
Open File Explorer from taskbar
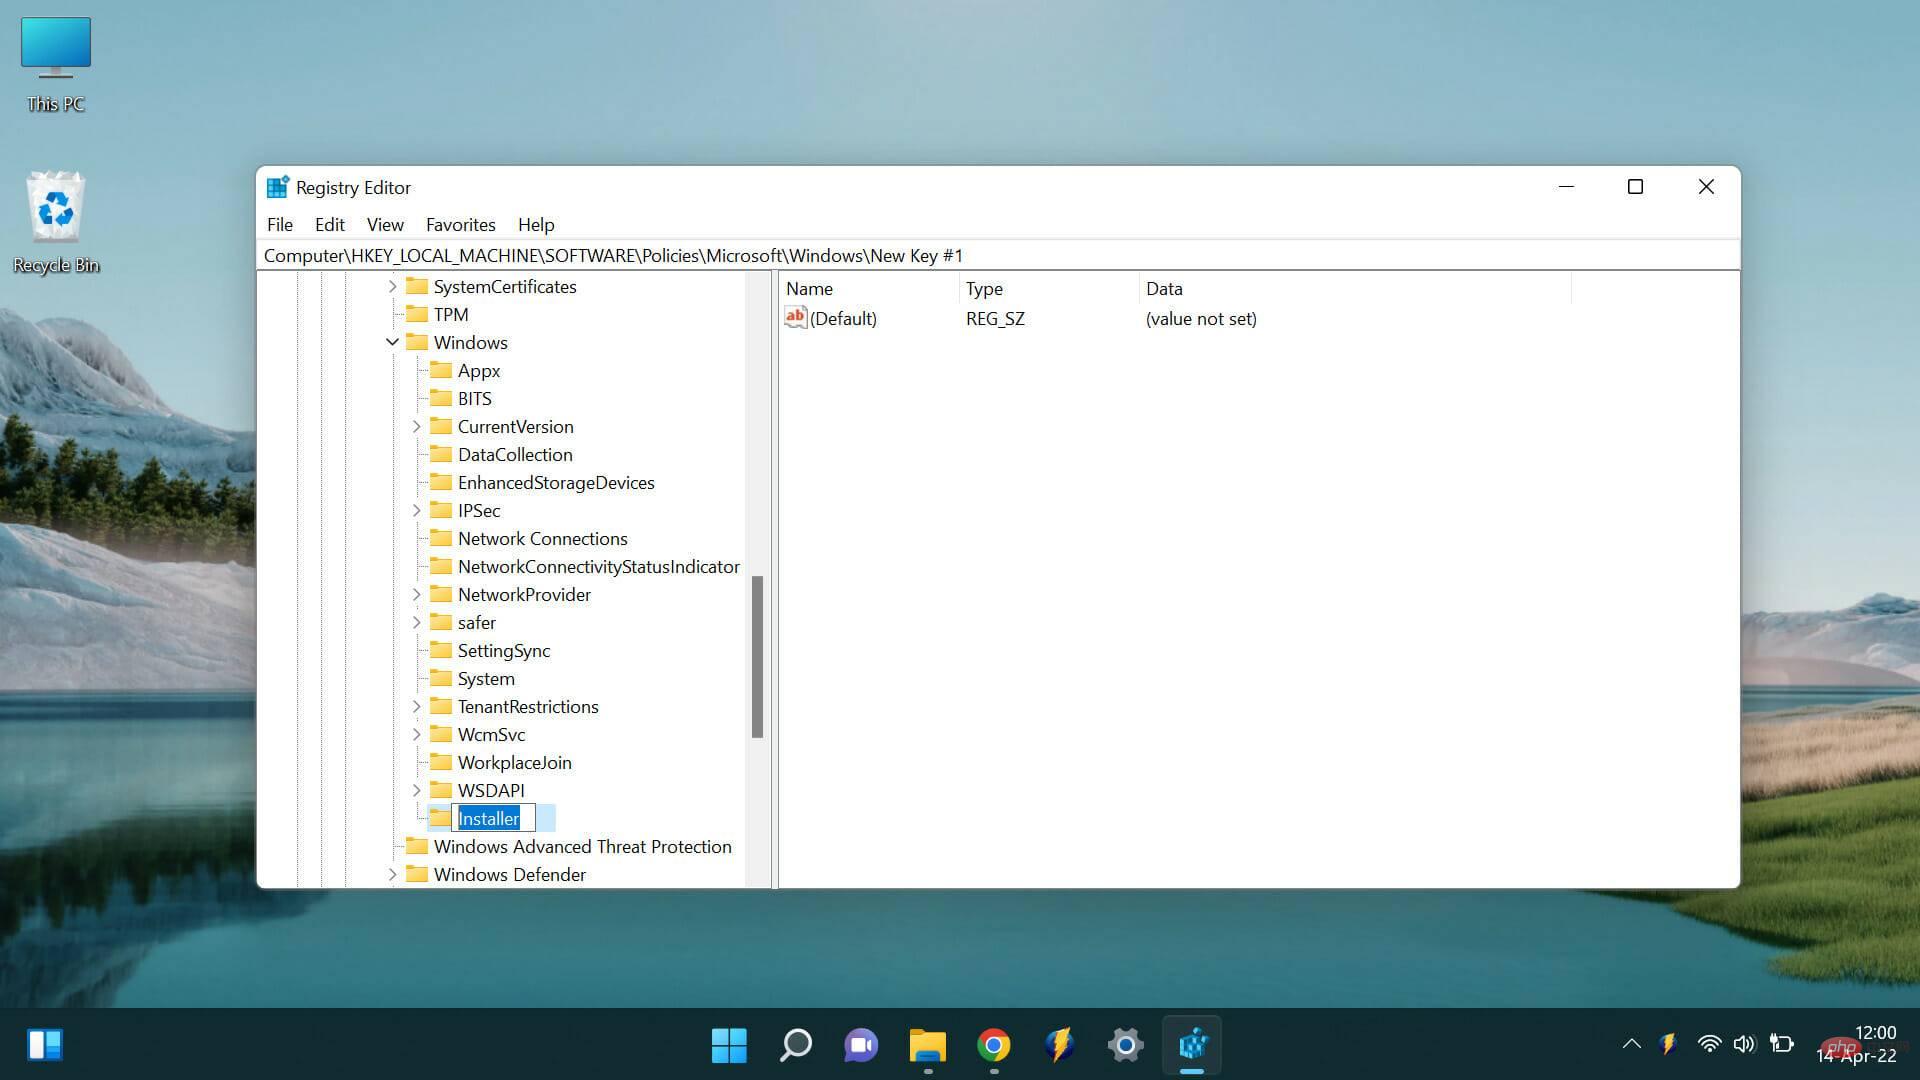coord(927,1046)
